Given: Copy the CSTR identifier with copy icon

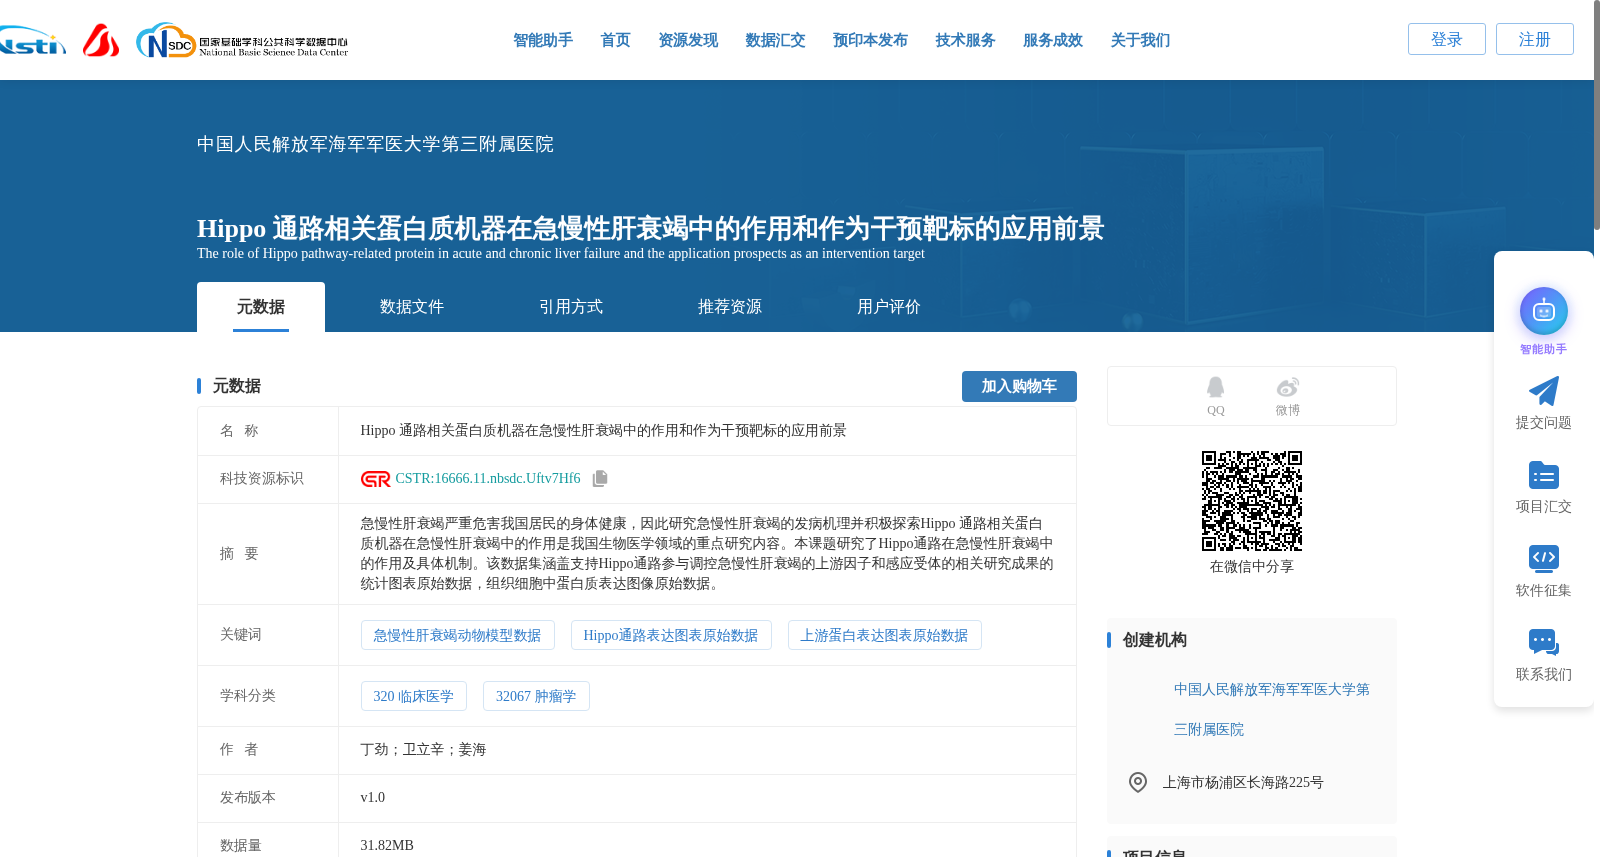Looking at the screenshot, I should pyautogui.click(x=600, y=479).
